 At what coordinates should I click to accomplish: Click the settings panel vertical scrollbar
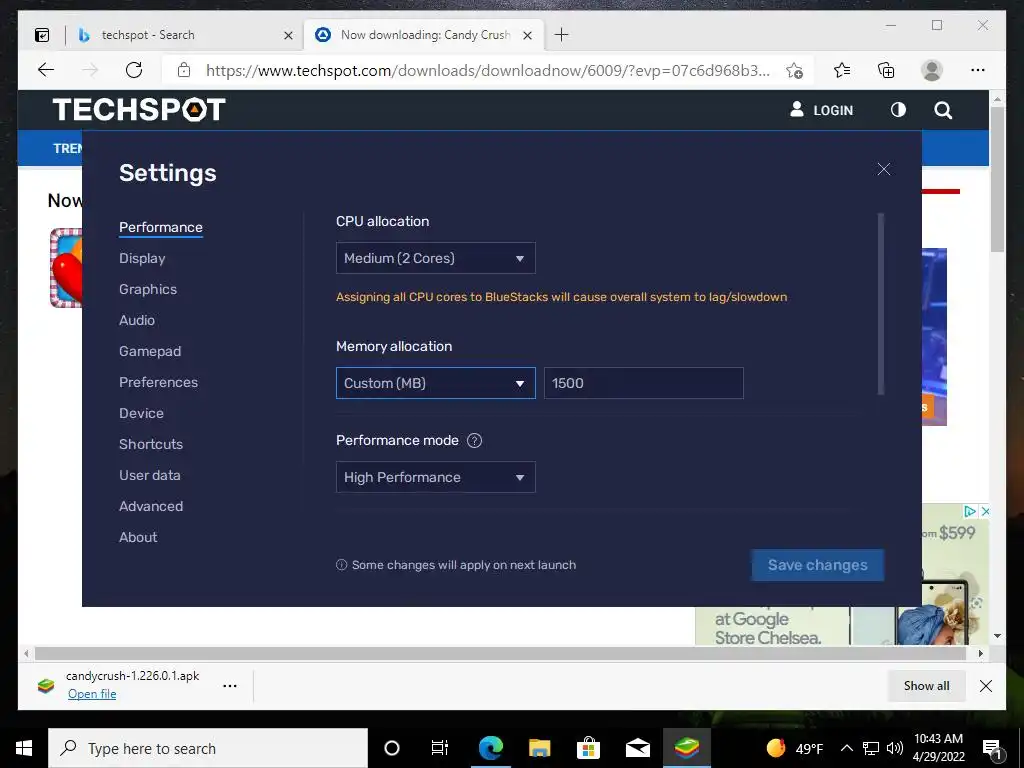pyautogui.click(x=881, y=304)
